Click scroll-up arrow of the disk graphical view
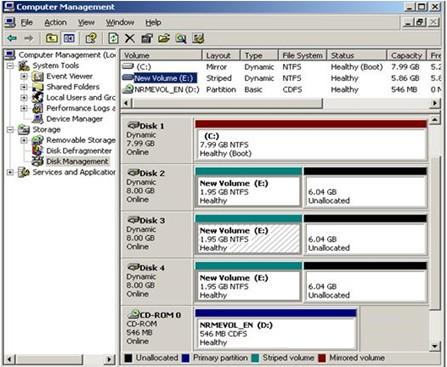Image resolution: width=447 pixels, height=367 pixels. pyautogui.click(x=435, y=119)
